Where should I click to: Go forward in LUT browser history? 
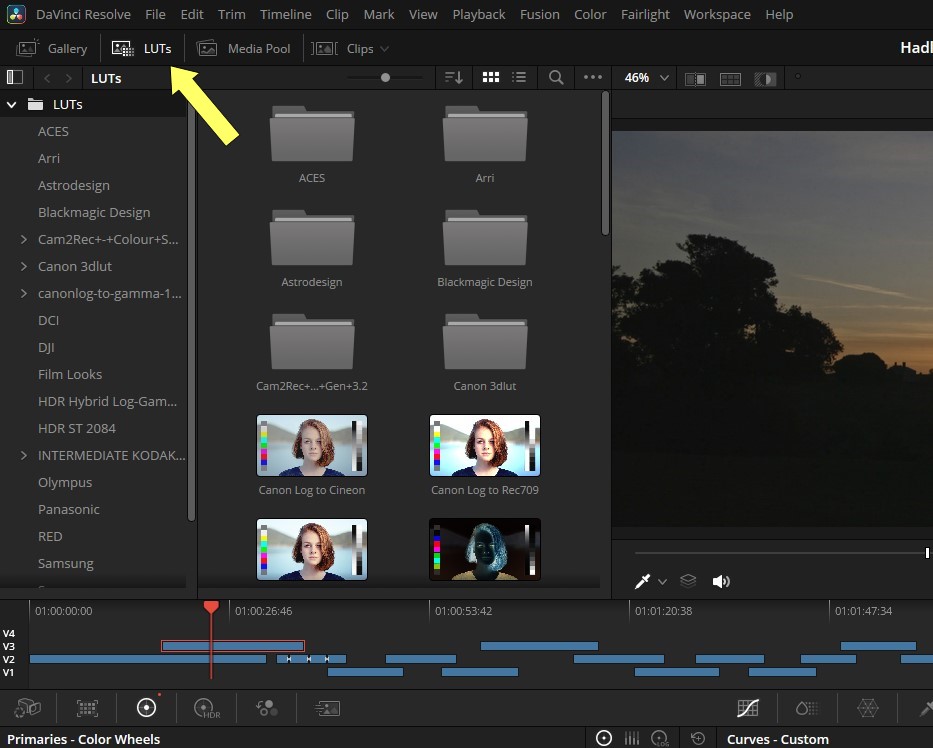[x=68, y=78]
